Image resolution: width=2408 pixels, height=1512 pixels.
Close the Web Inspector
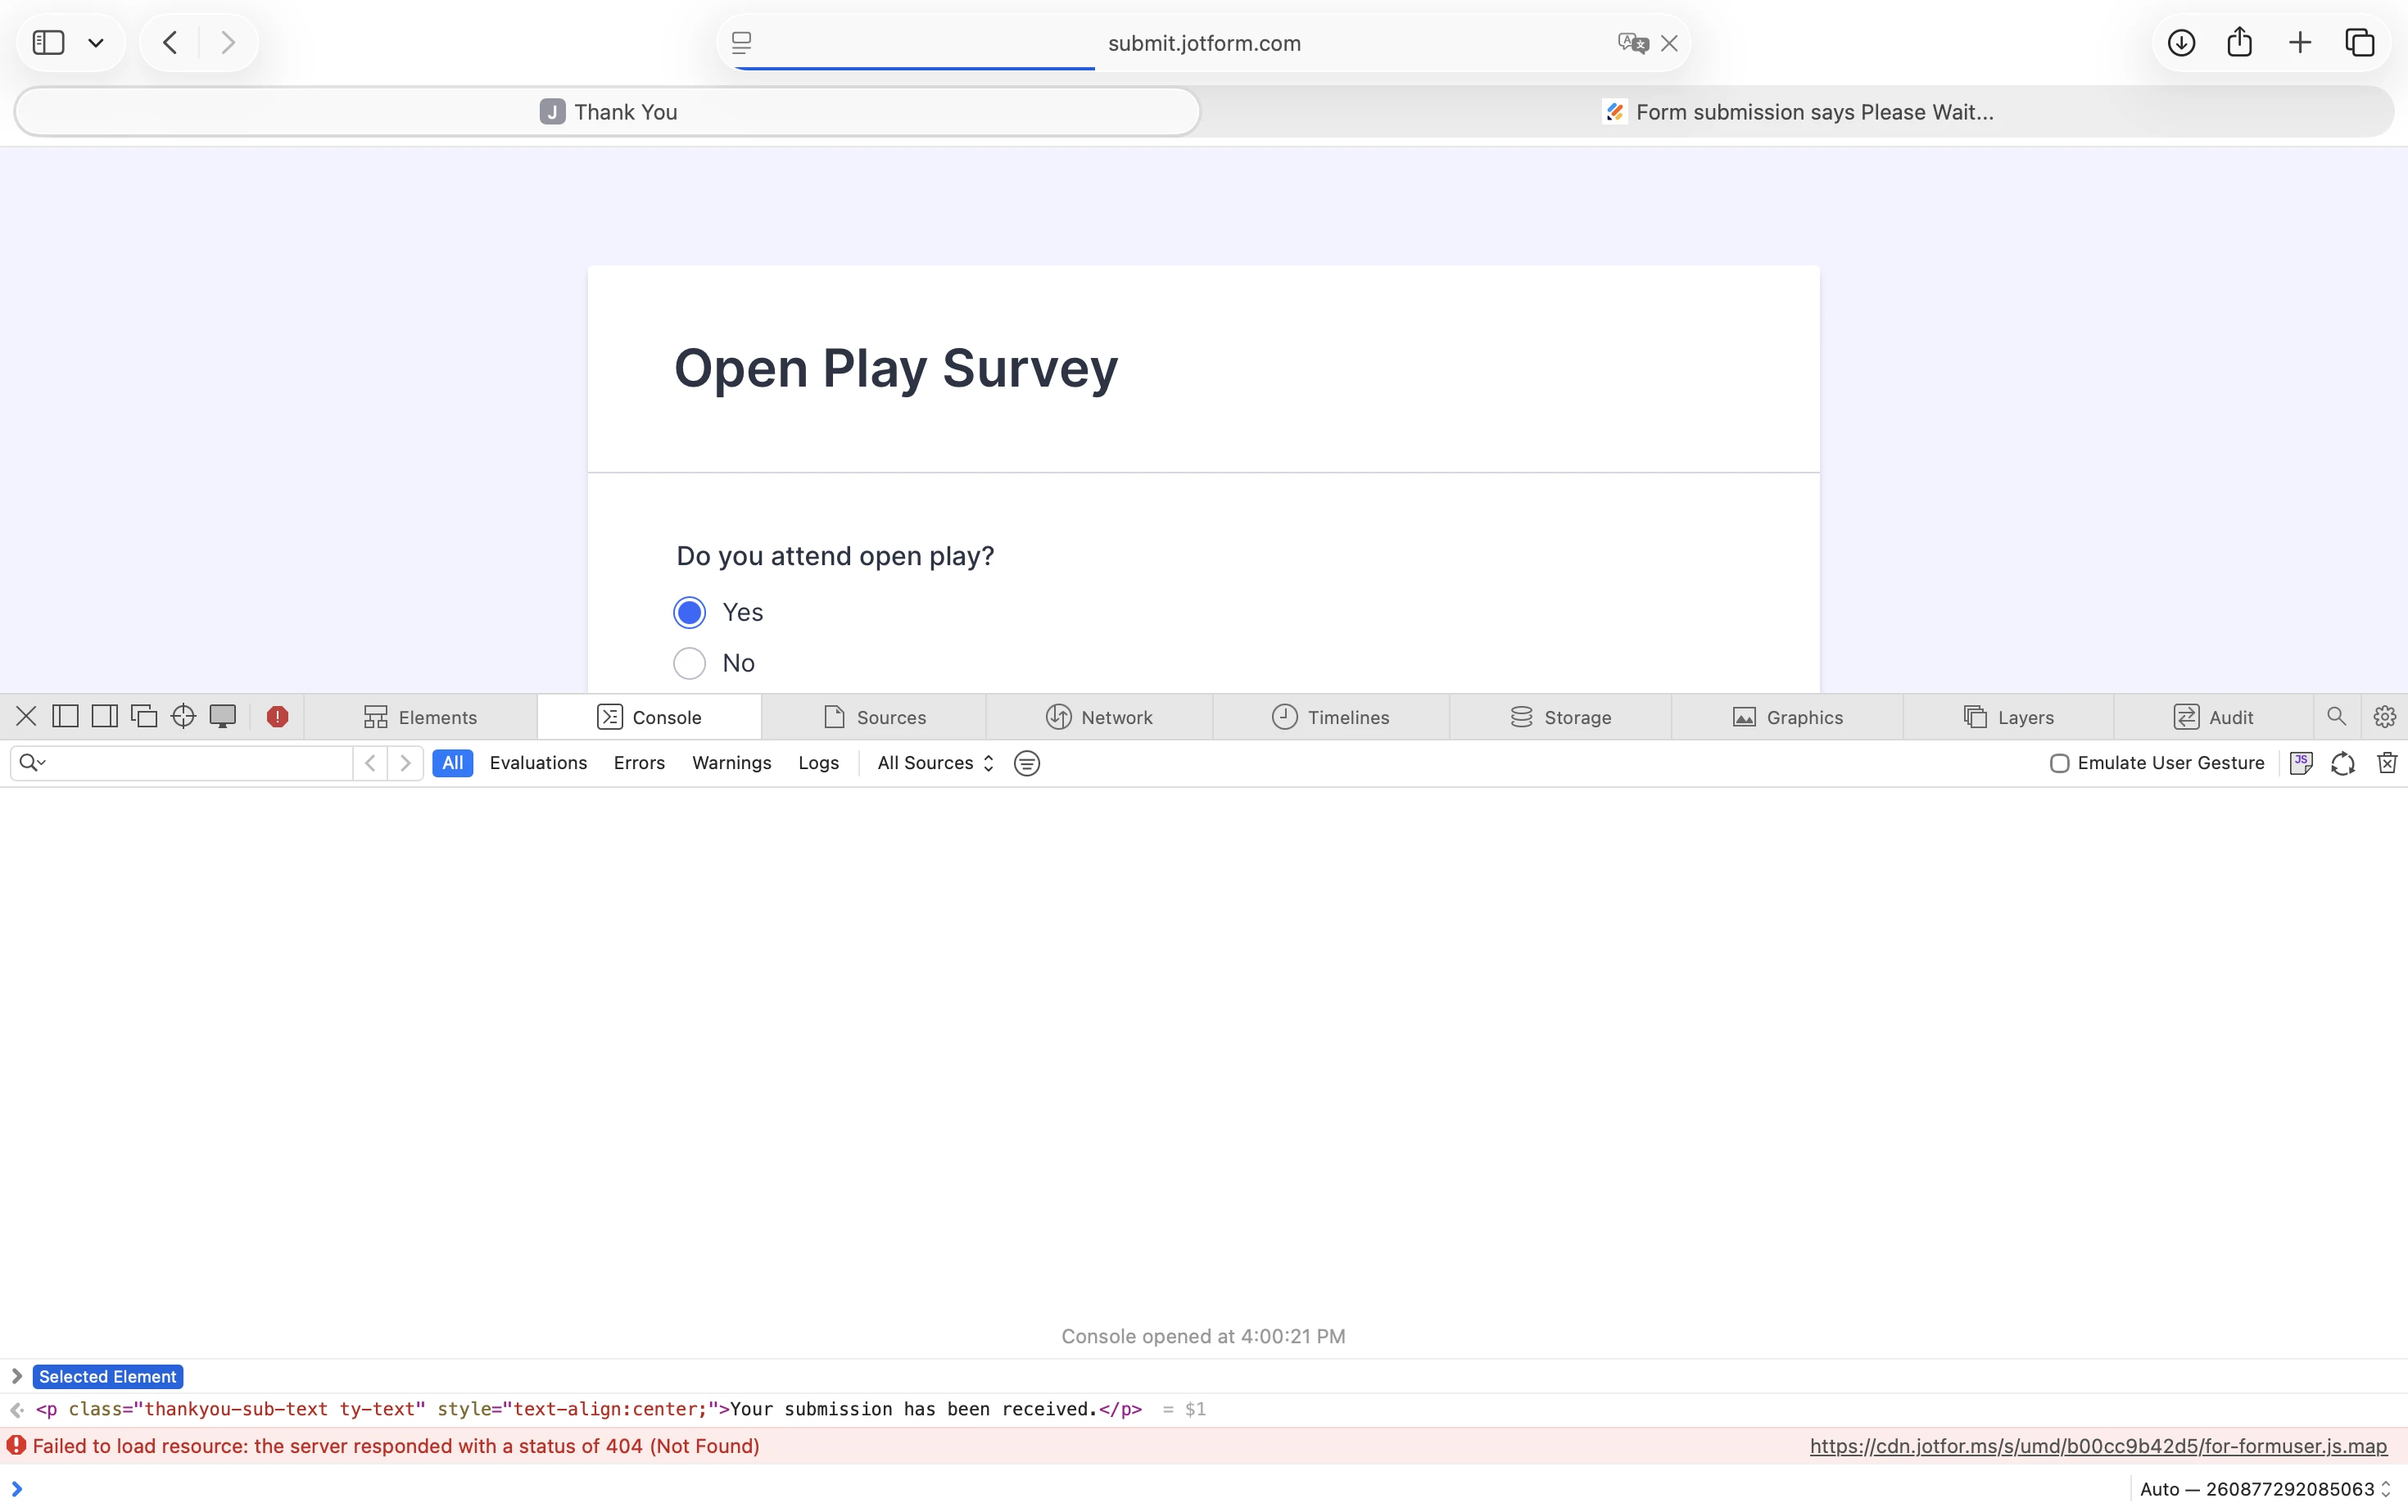26,716
